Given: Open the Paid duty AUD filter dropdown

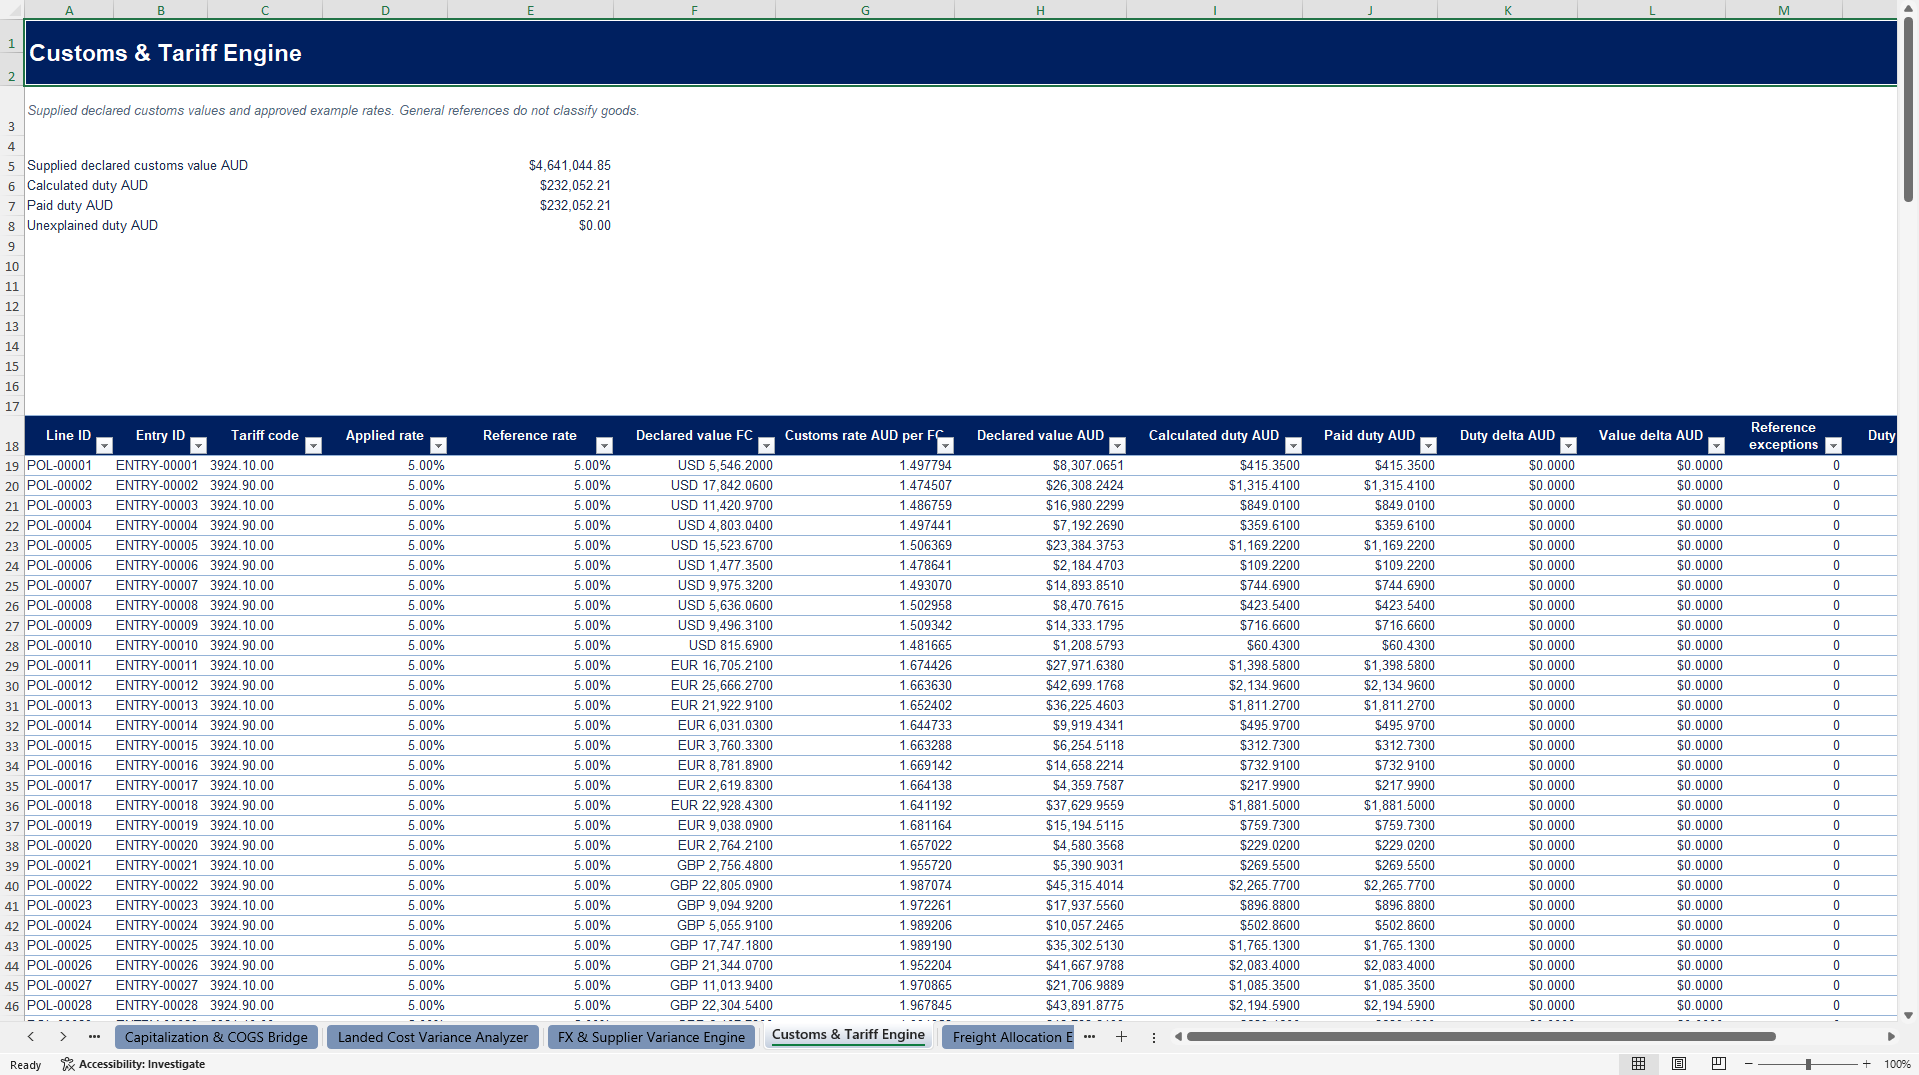Looking at the screenshot, I should (1428, 446).
